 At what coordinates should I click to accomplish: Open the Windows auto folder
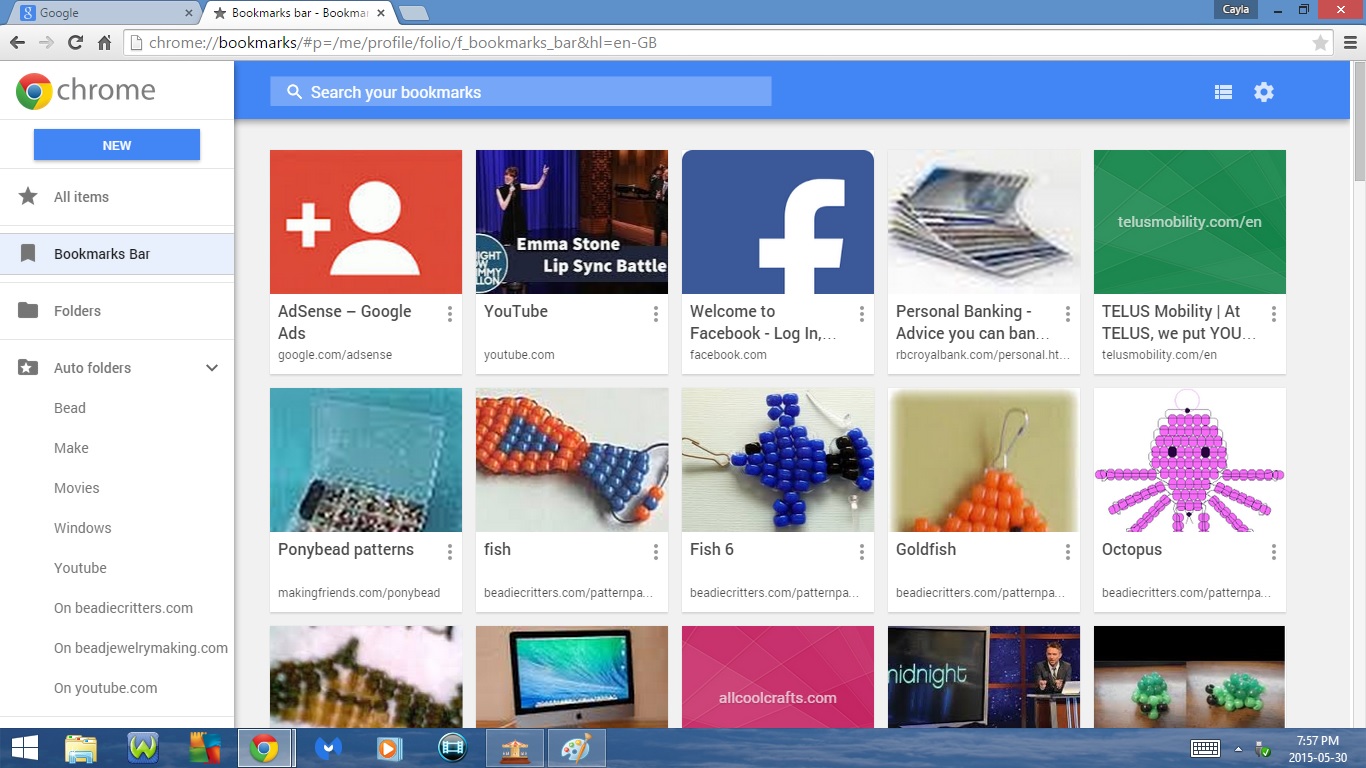[83, 528]
